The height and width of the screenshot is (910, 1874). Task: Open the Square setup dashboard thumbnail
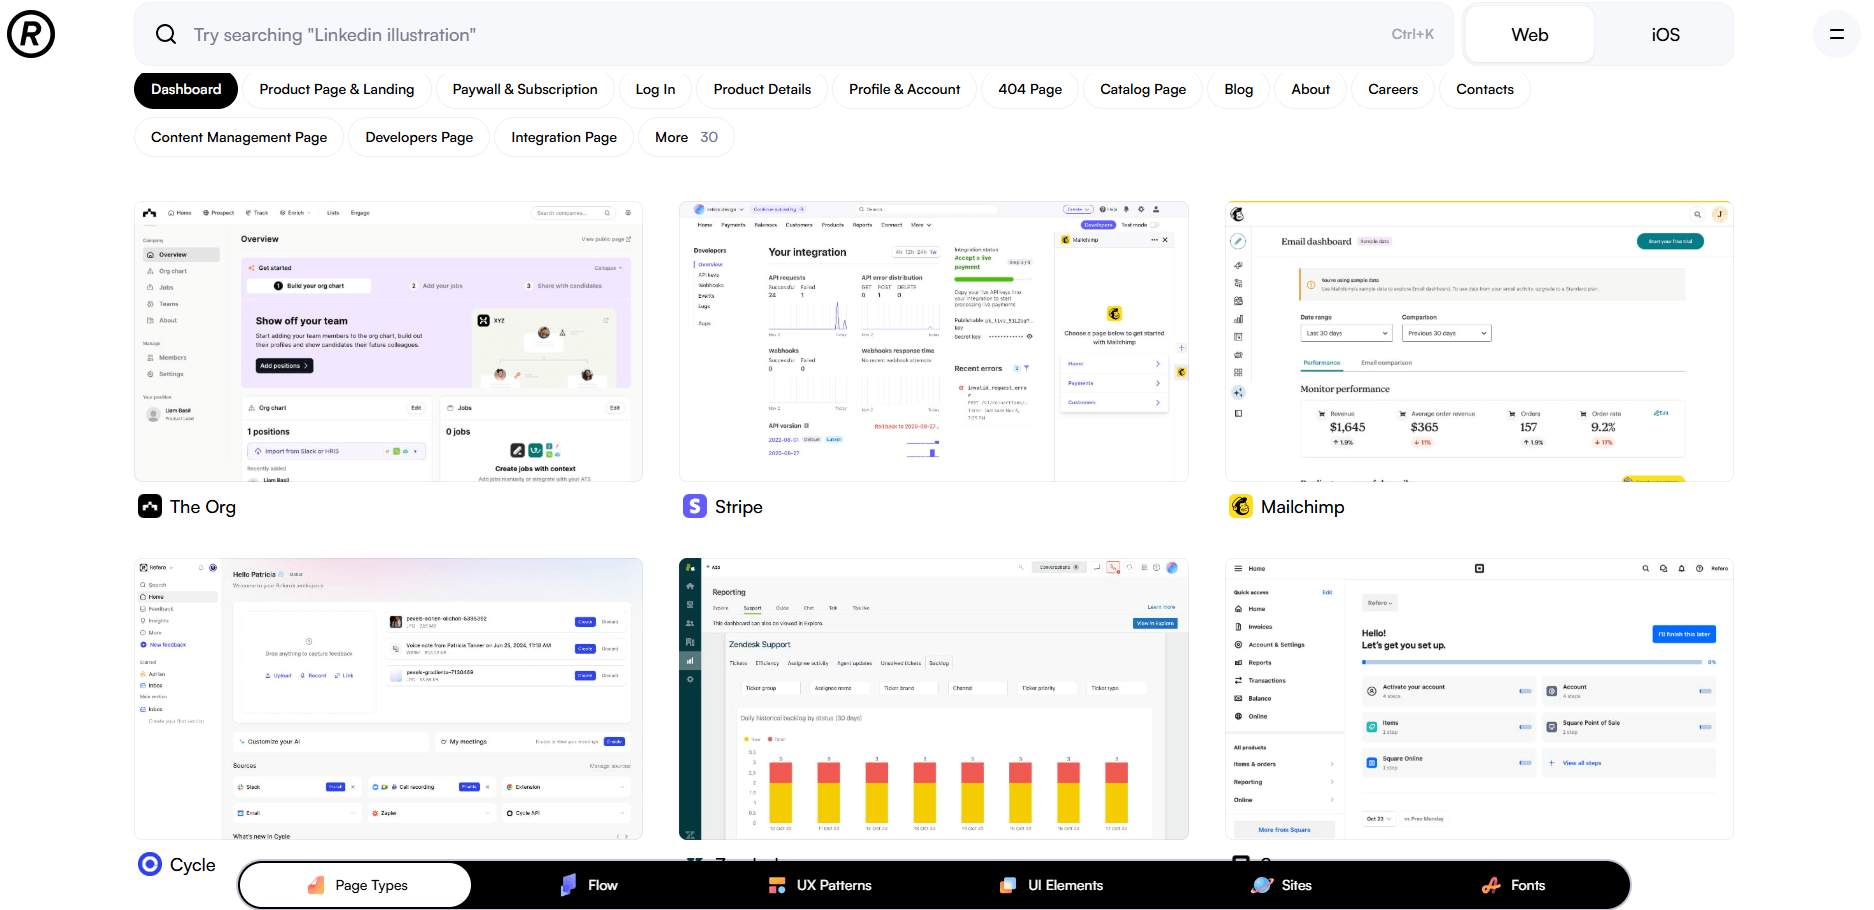(x=1479, y=699)
